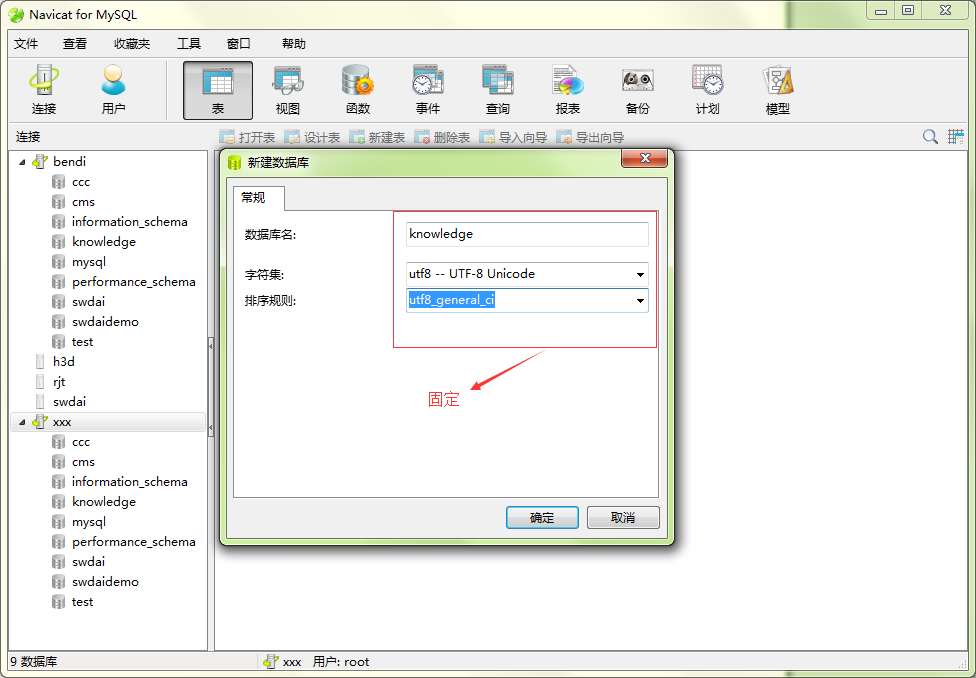Open the 备份 (Backup) toolbar icon

(x=637, y=90)
